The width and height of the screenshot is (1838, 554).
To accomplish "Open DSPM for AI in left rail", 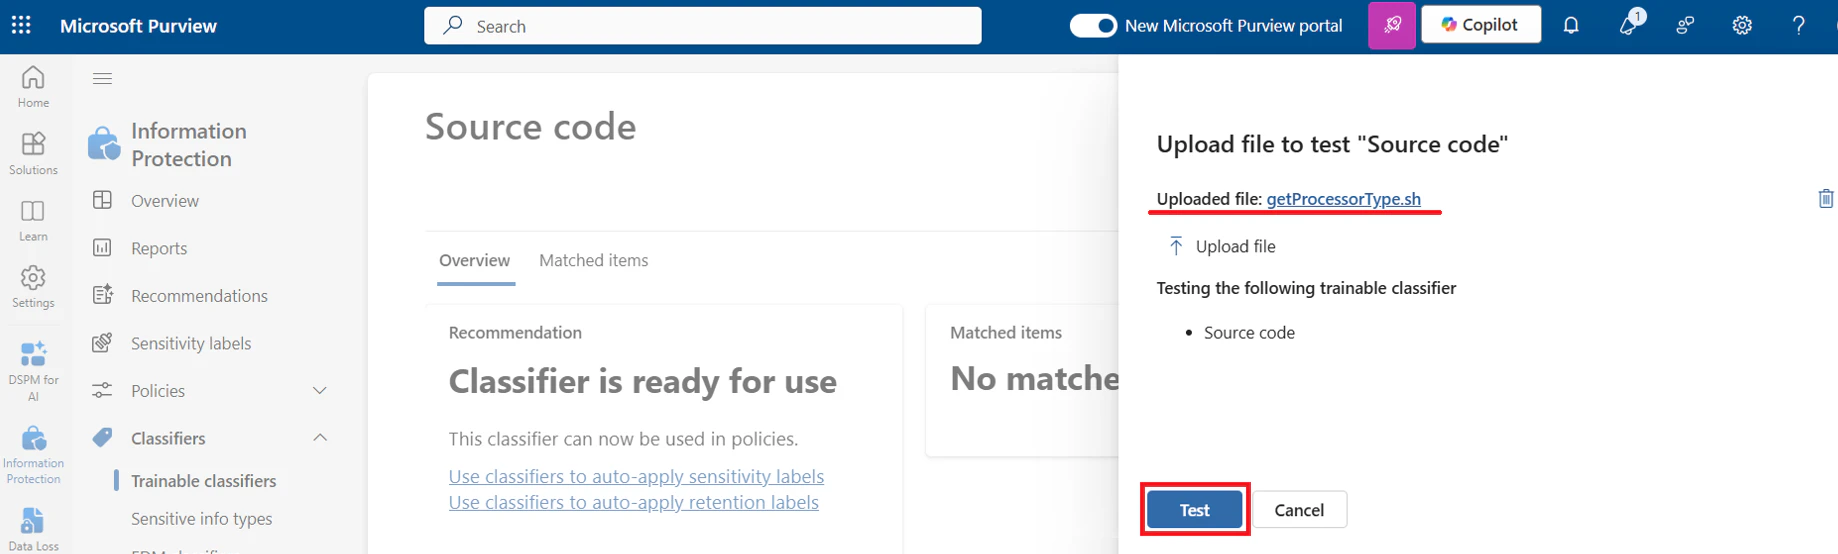I will click(33, 371).
